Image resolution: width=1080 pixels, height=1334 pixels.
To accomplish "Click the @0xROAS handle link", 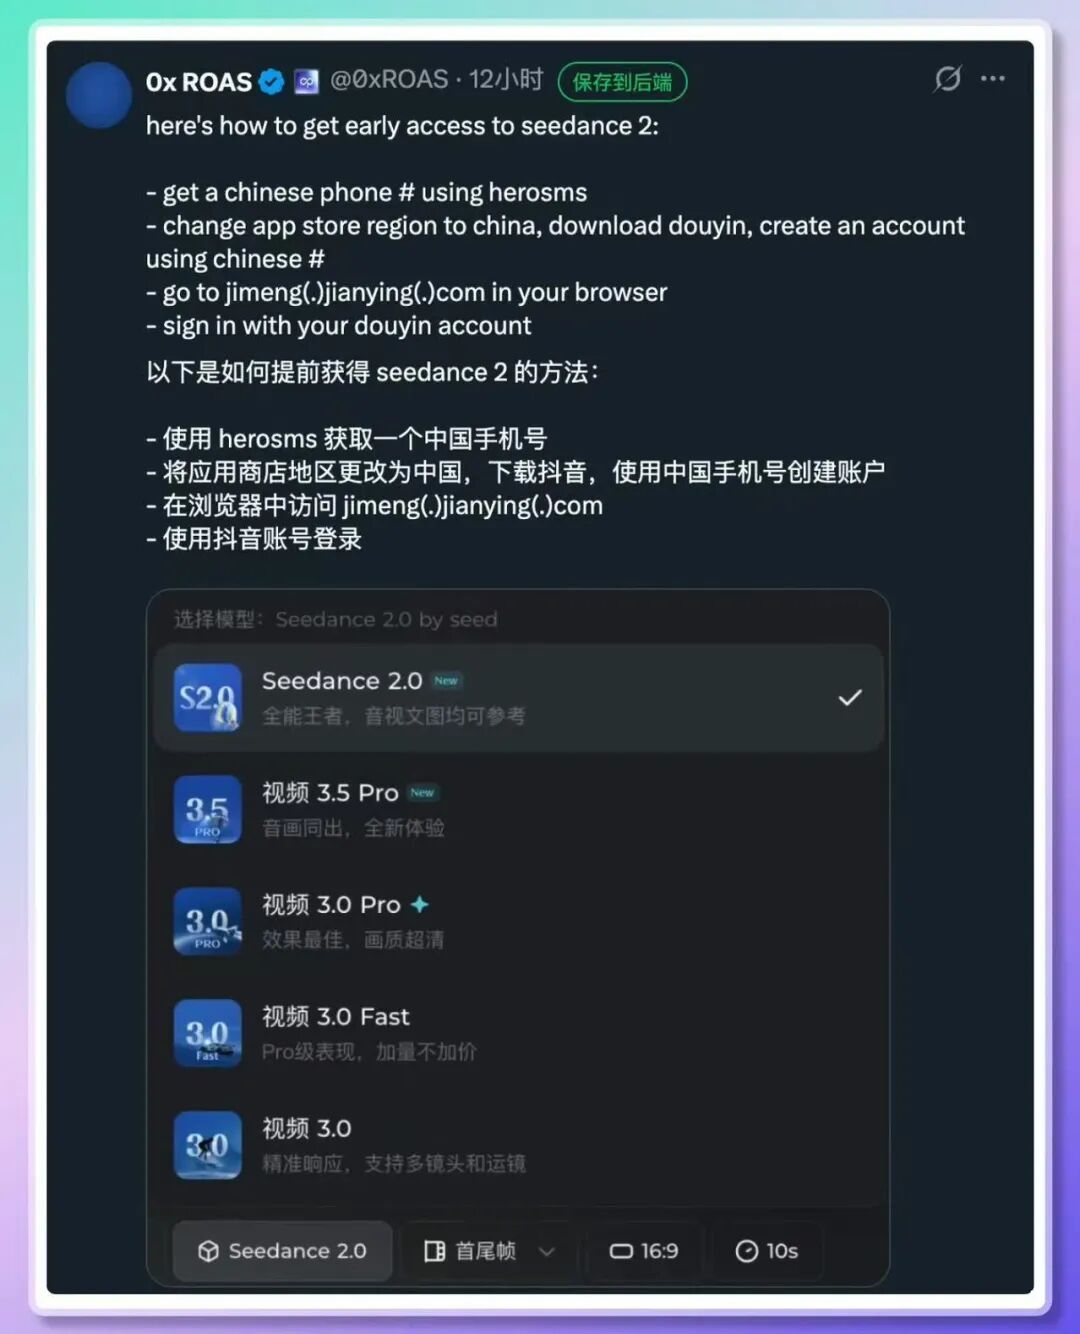I will [389, 80].
